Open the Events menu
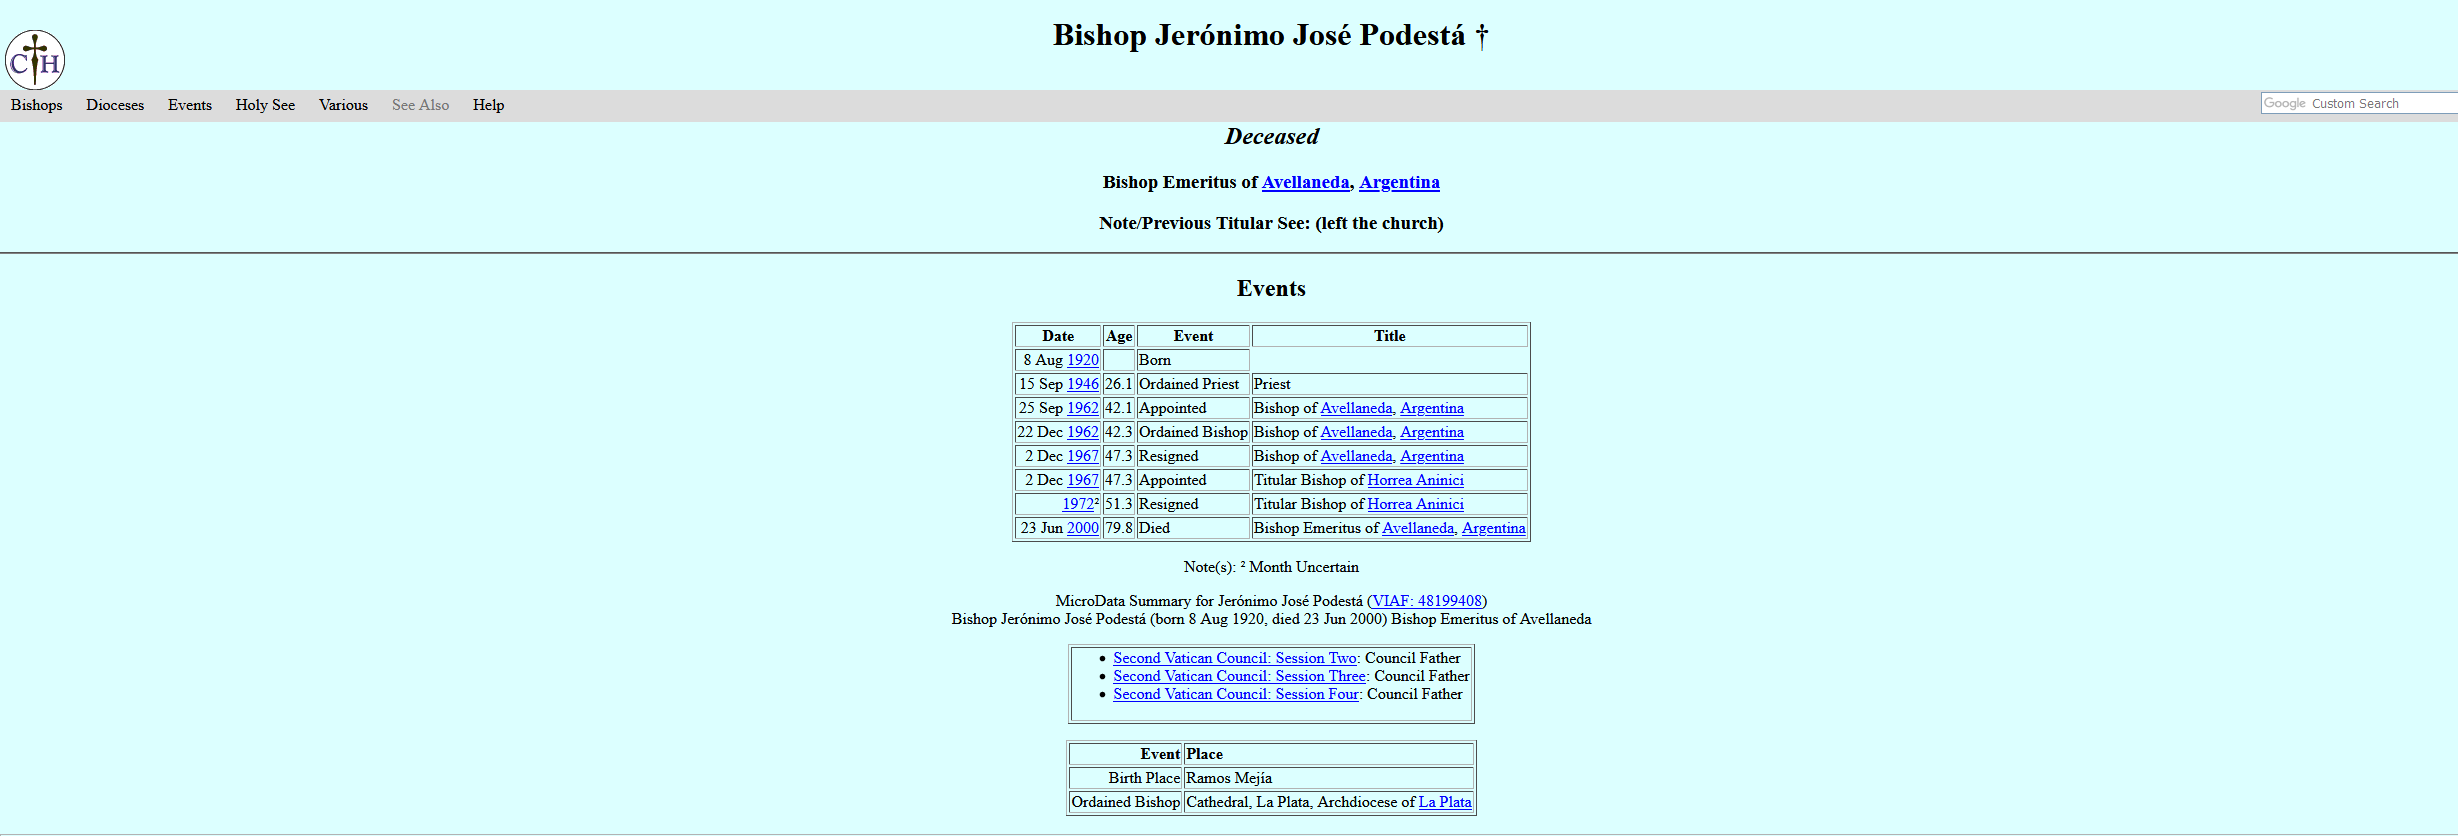Viewport: 2458px width, 836px height. pos(190,105)
